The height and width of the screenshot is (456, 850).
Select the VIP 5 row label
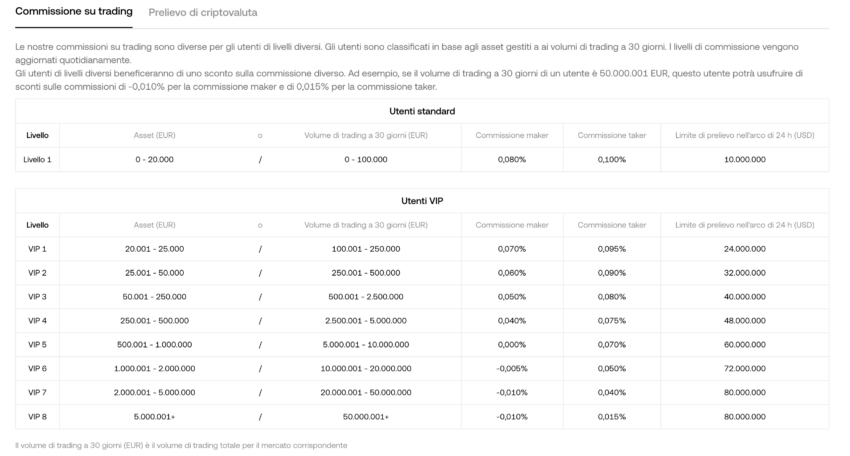(37, 344)
